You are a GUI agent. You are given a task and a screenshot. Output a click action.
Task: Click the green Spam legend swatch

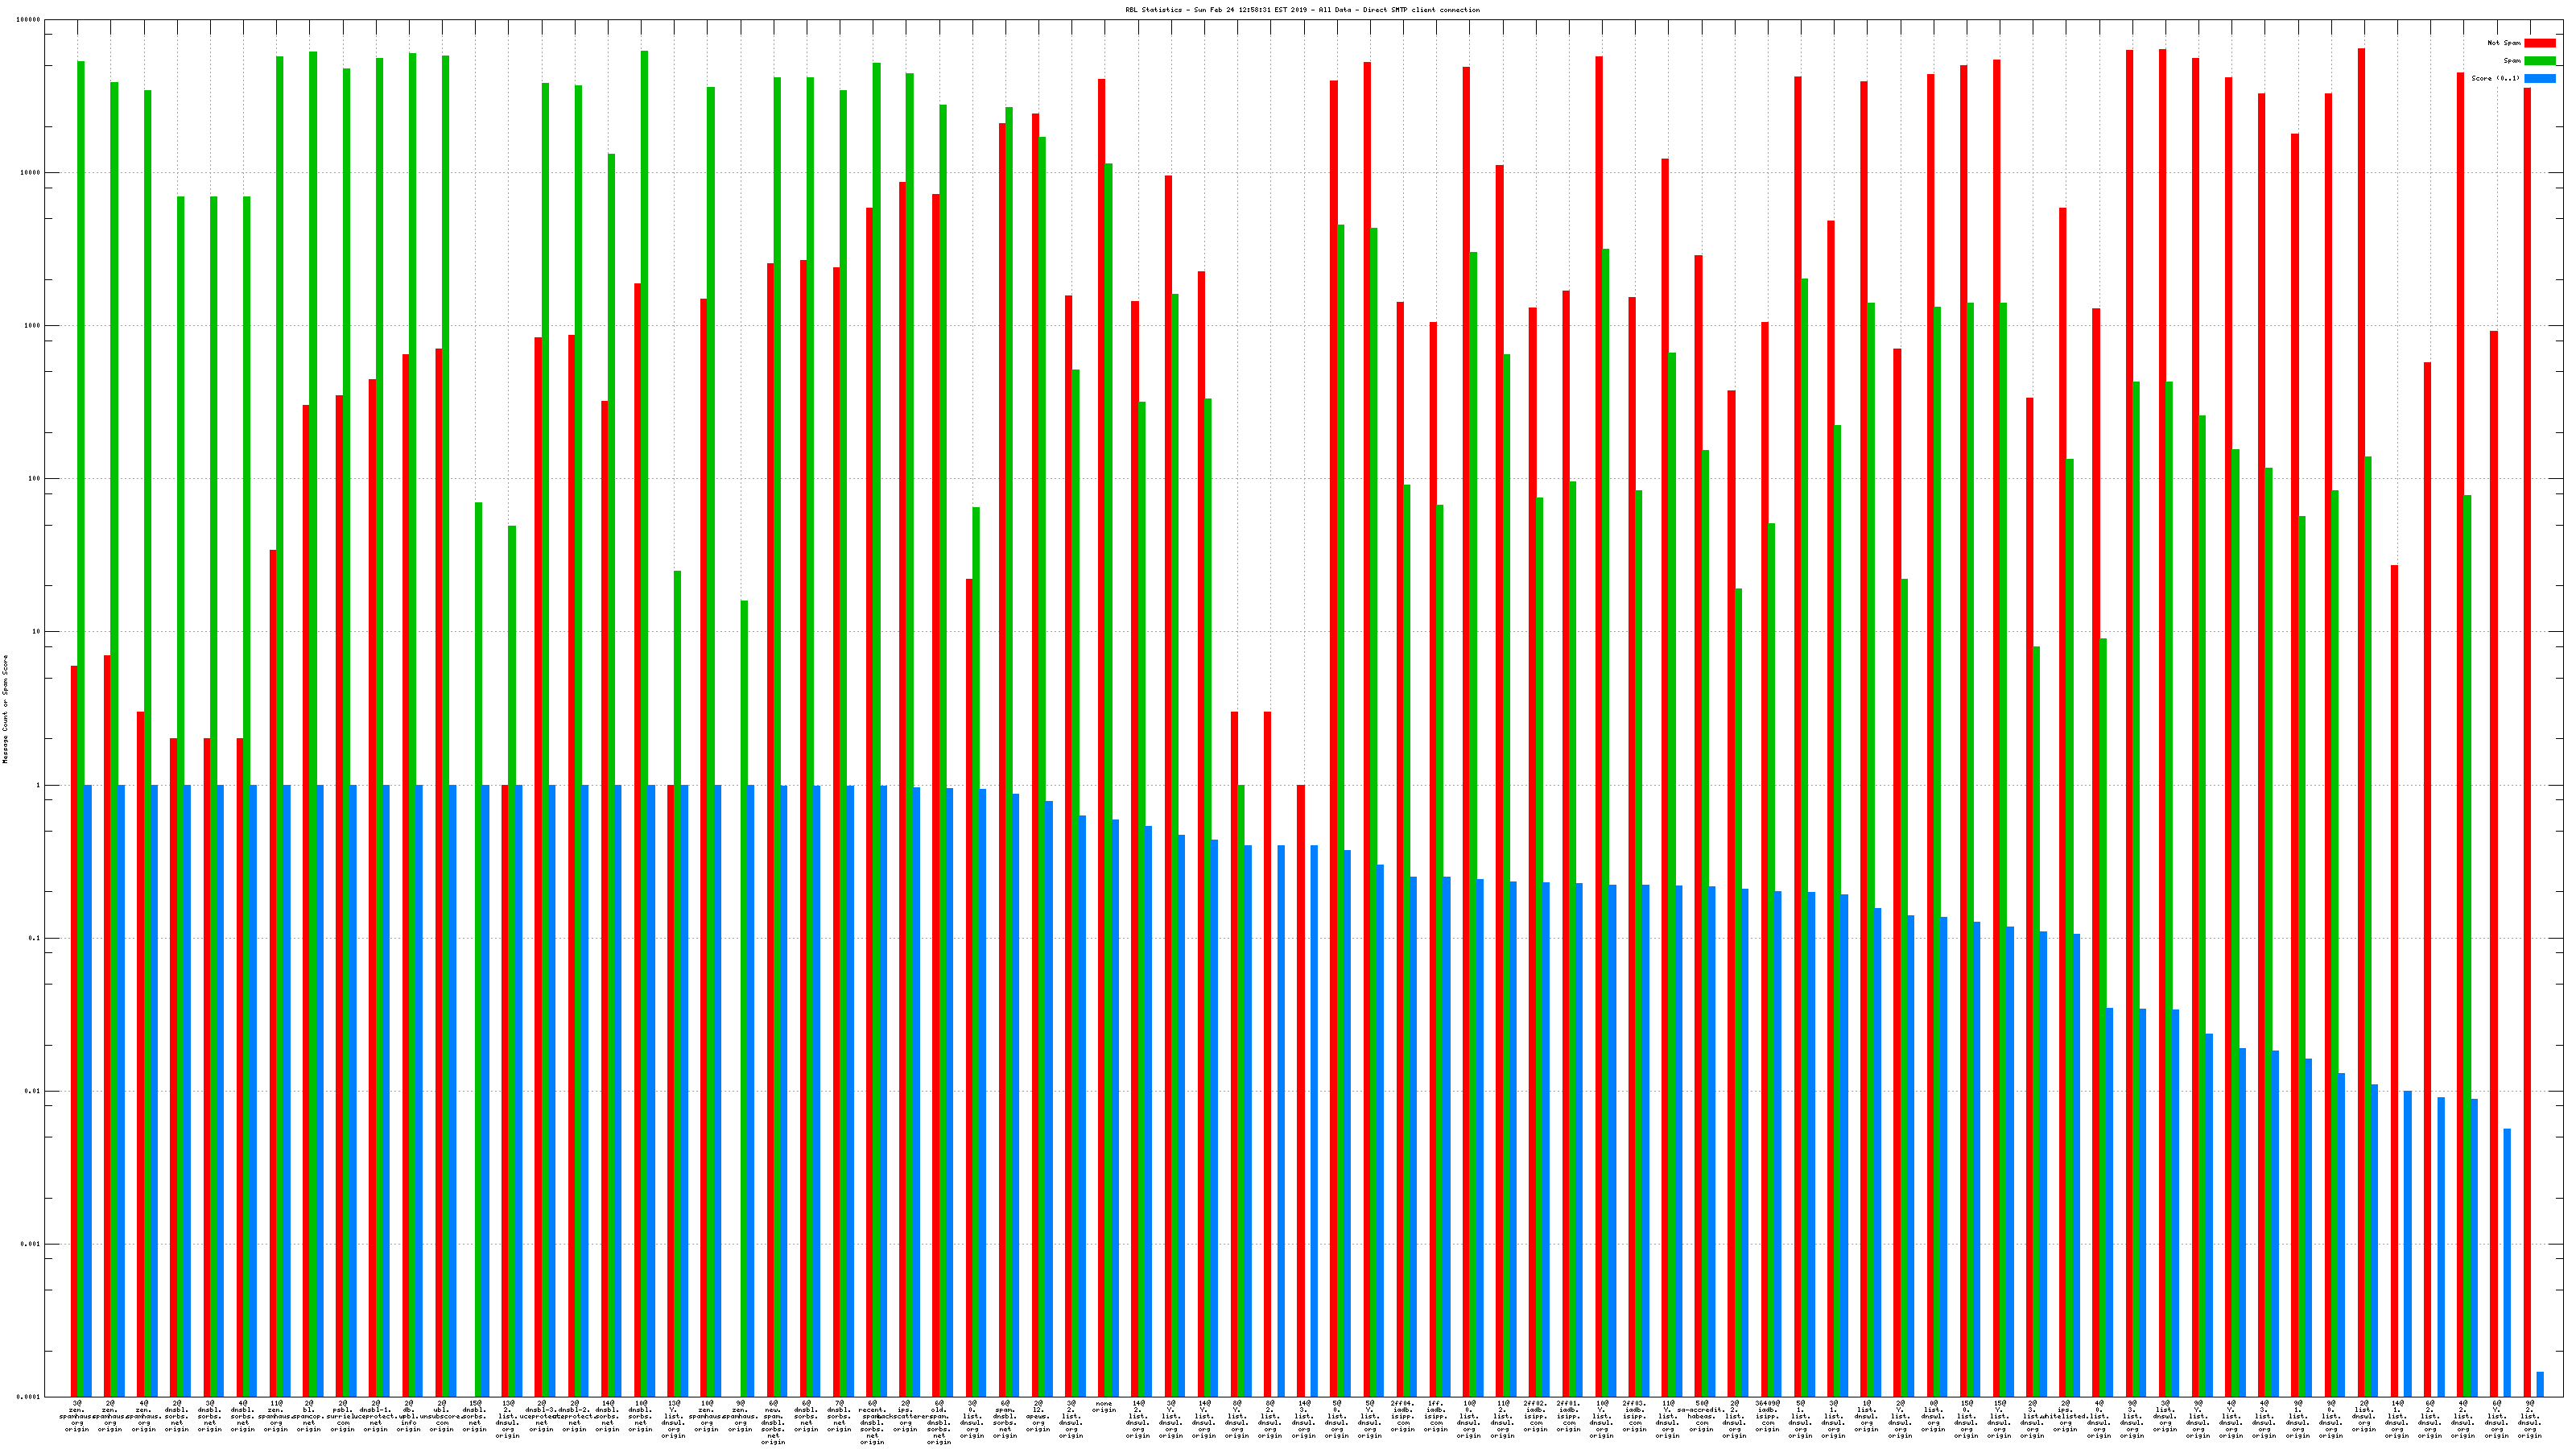pyautogui.click(x=2539, y=61)
